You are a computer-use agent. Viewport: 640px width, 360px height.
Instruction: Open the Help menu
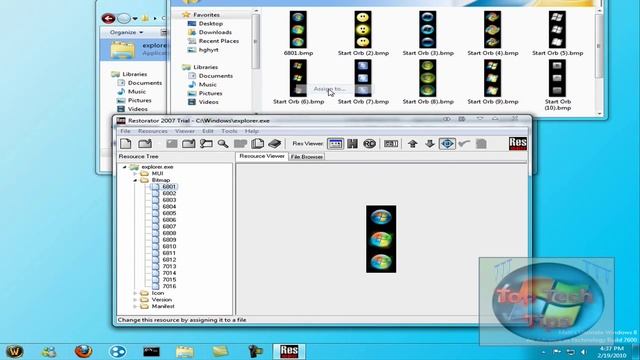pyautogui.click(x=251, y=131)
